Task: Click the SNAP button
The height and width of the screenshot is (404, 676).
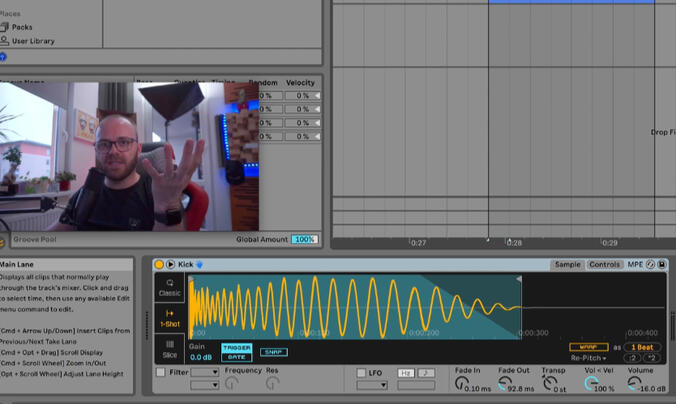Action: click(272, 352)
